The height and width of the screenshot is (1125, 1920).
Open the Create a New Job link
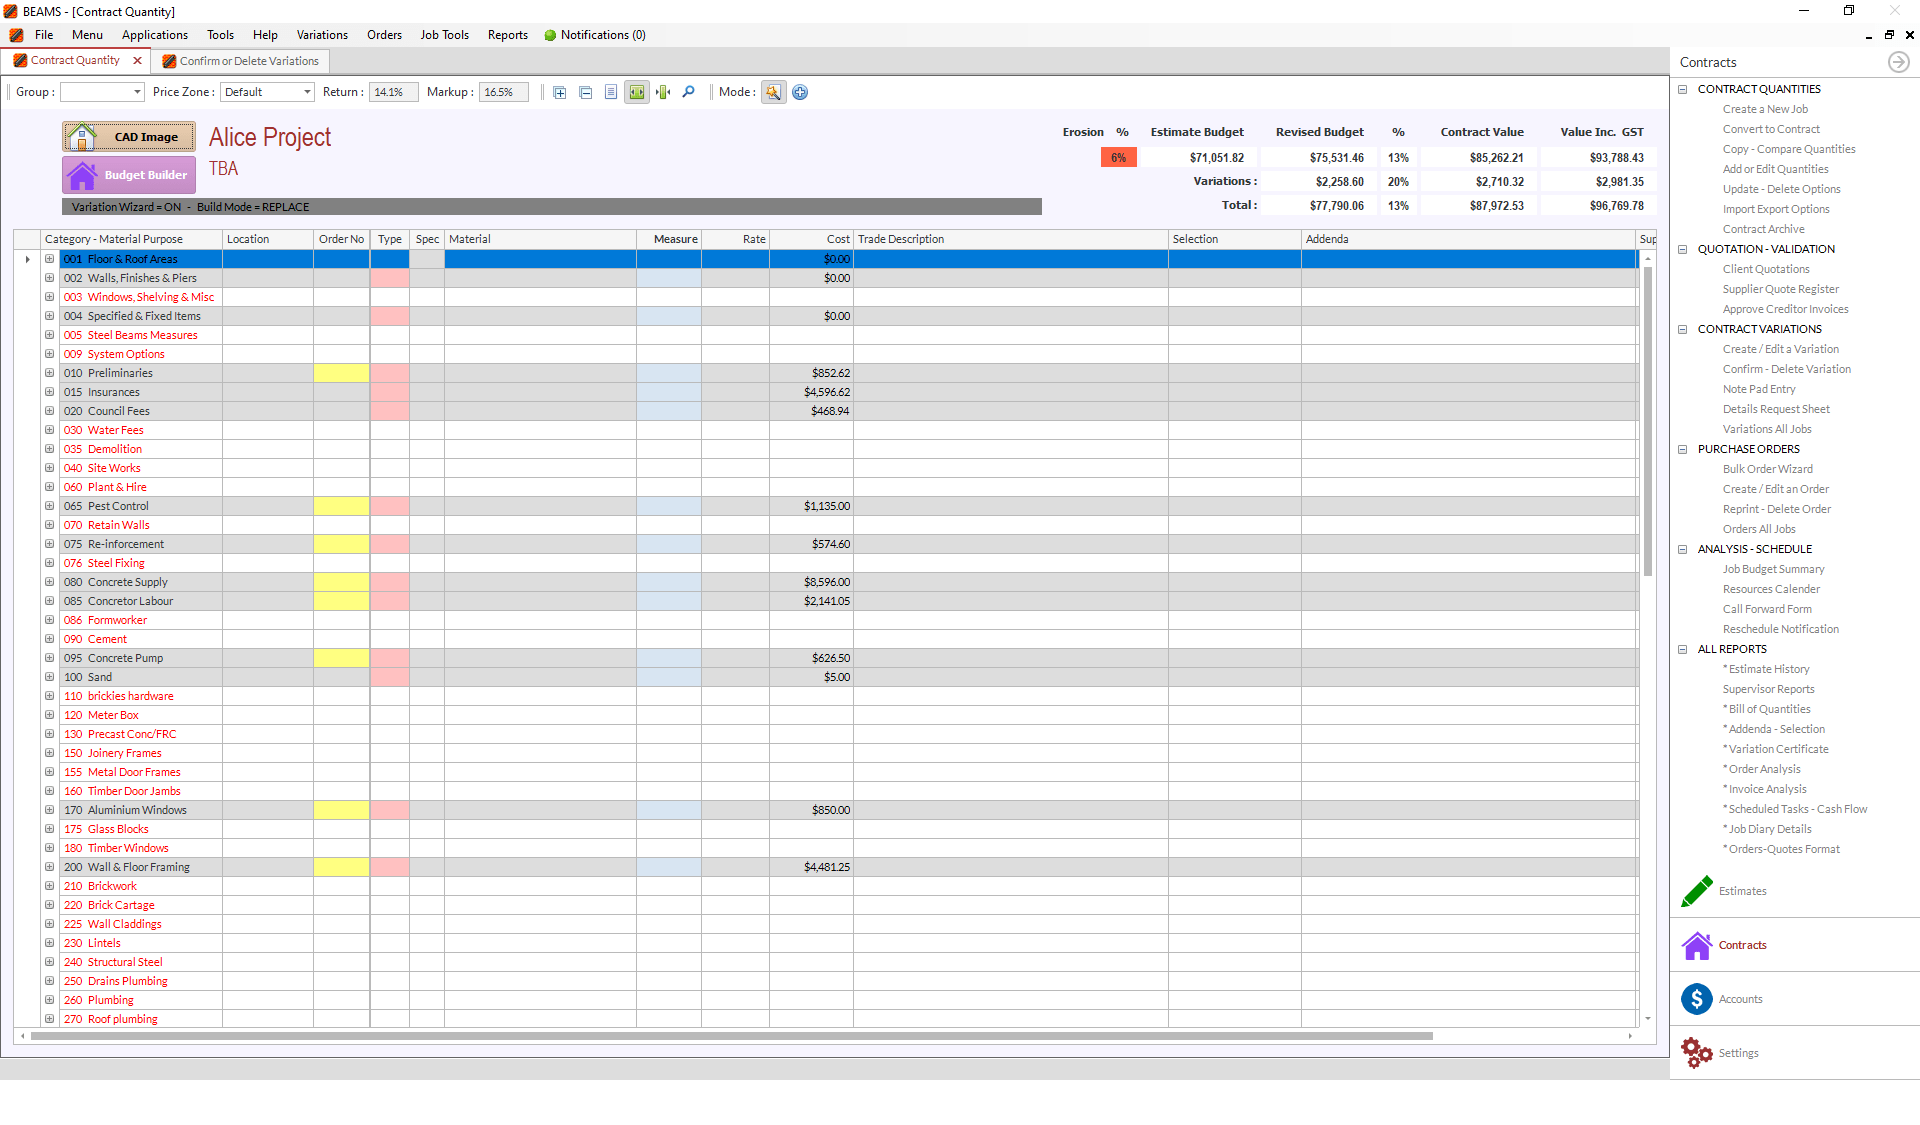[x=1765, y=109]
